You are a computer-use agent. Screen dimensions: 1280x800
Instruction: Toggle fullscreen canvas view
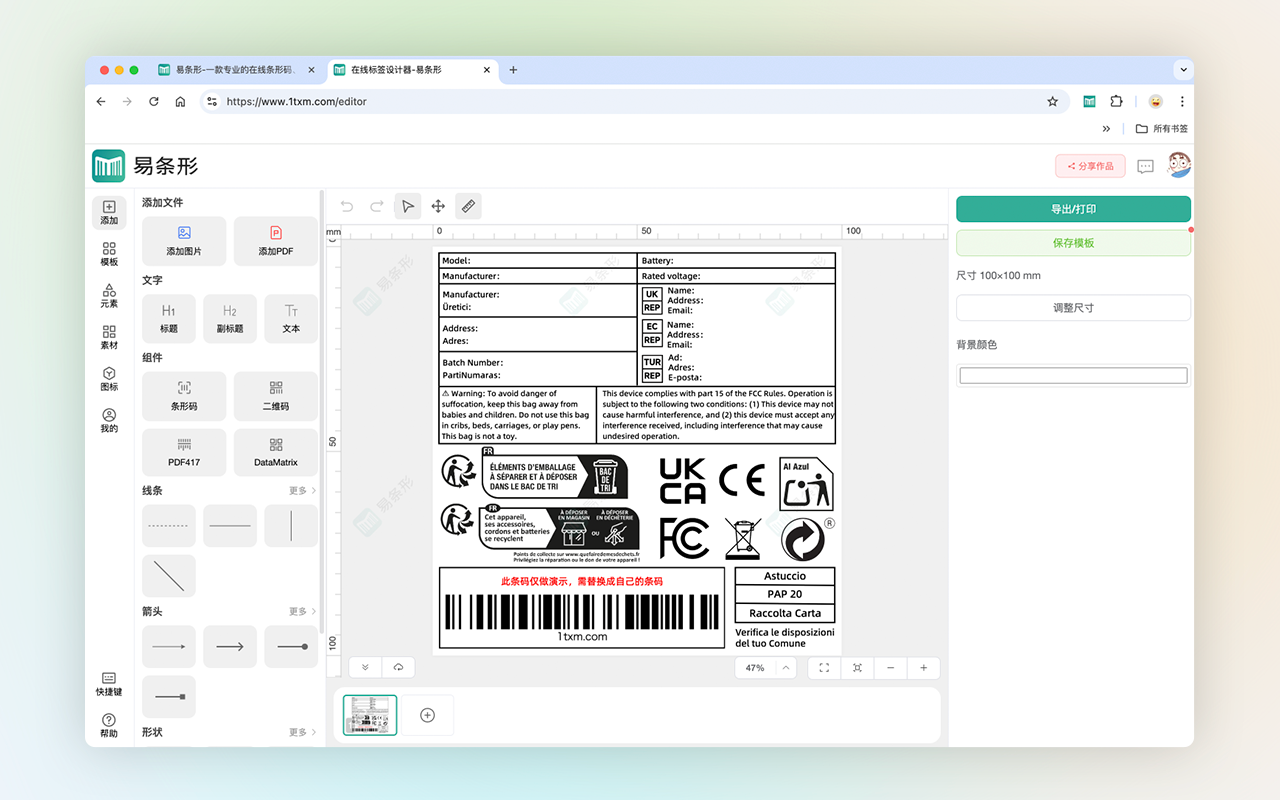(x=824, y=668)
